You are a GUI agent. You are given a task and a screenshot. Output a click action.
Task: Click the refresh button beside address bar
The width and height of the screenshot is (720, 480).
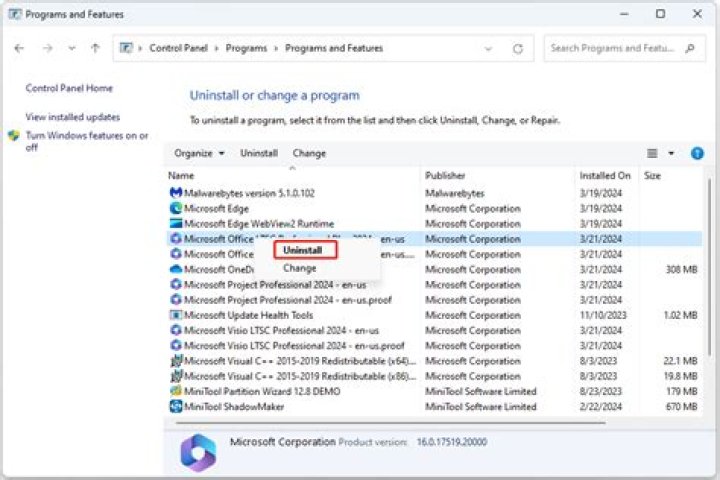point(517,48)
